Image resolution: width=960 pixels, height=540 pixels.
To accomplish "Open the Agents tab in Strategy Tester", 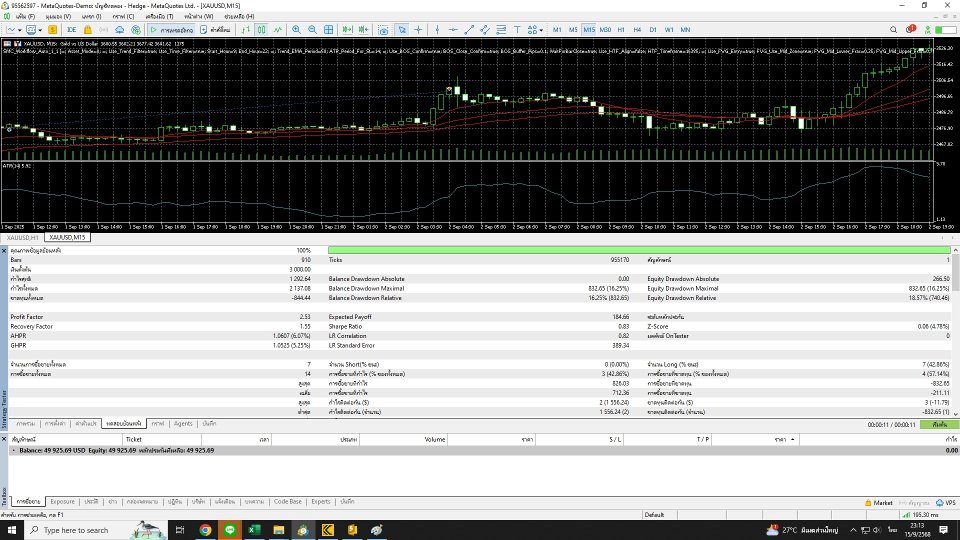I will (x=183, y=424).
